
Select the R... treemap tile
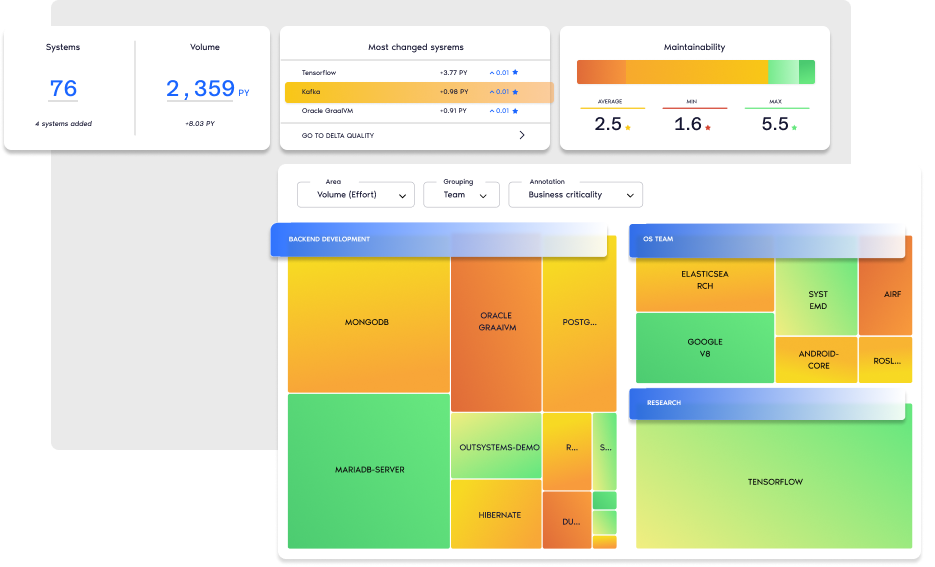pos(567,451)
